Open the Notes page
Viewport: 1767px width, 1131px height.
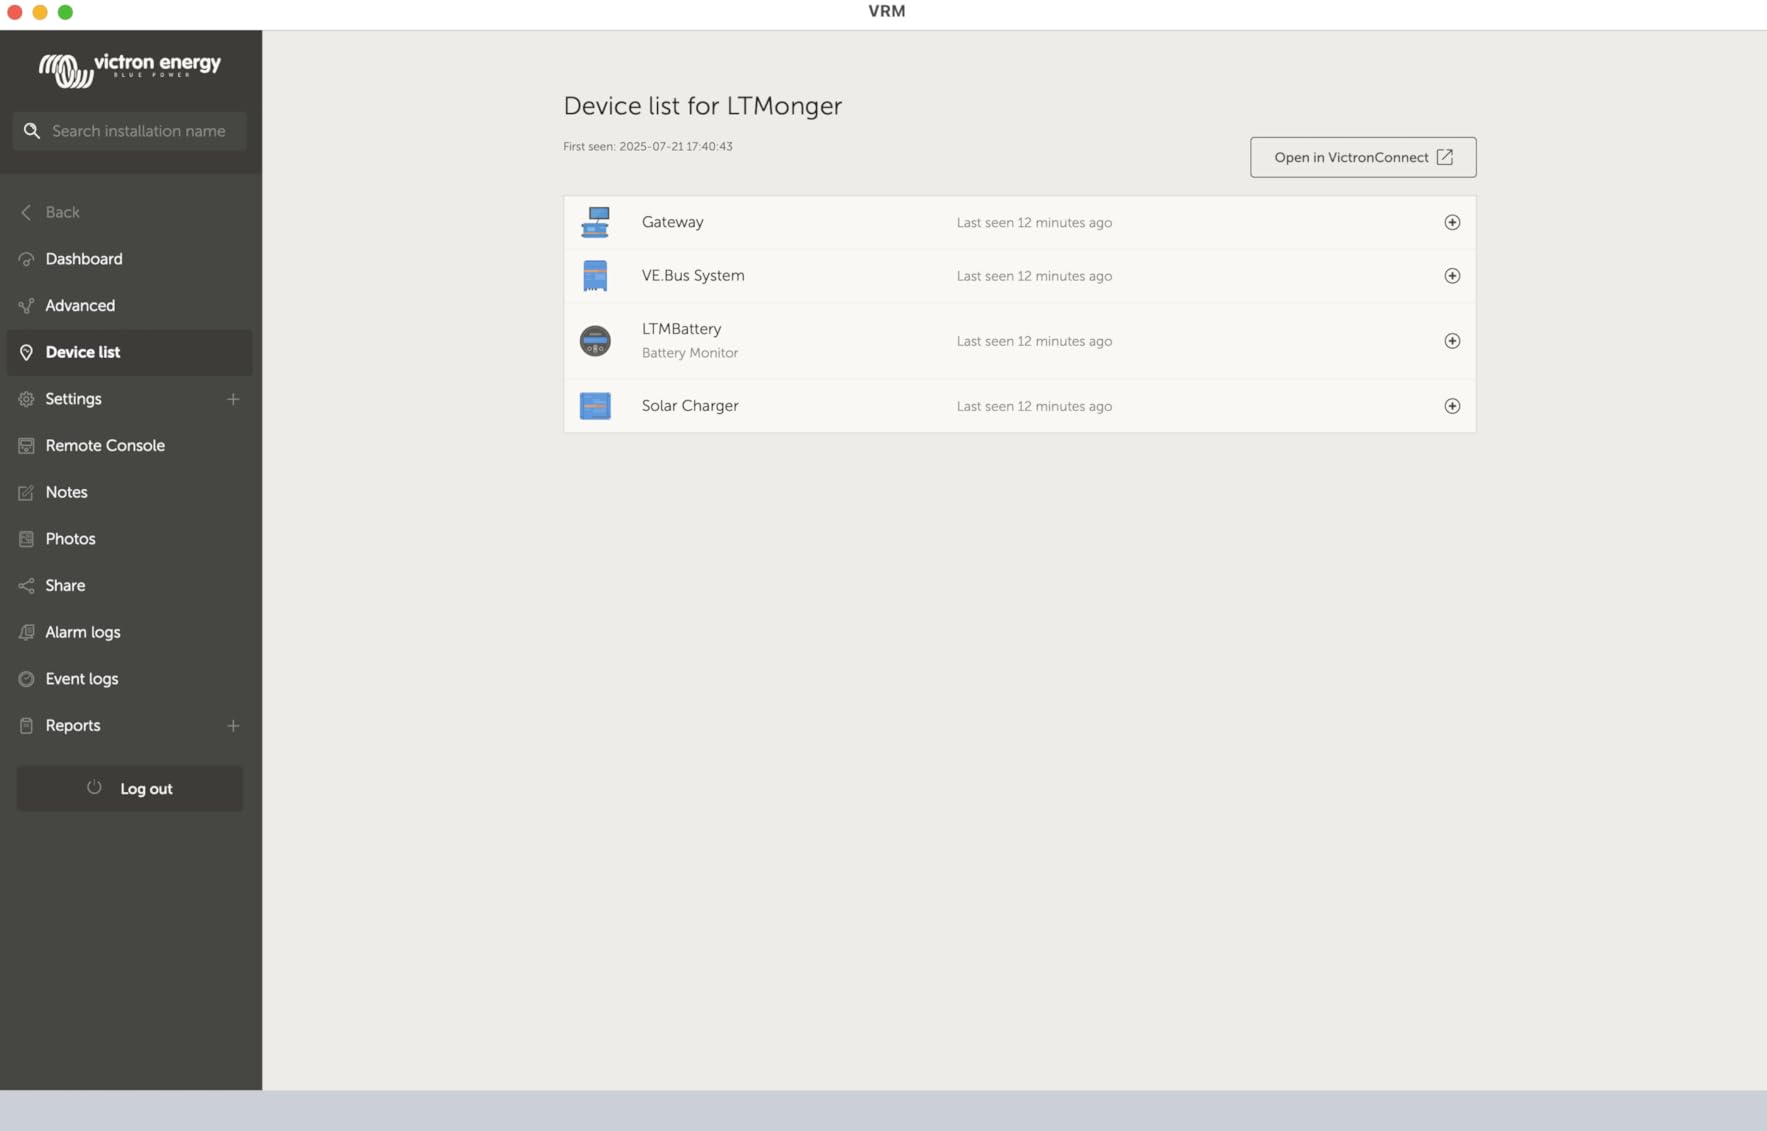[130, 492]
